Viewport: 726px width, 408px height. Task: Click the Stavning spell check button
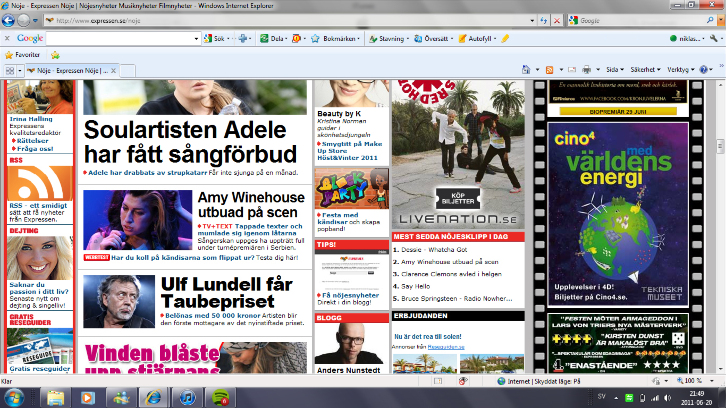(387, 38)
